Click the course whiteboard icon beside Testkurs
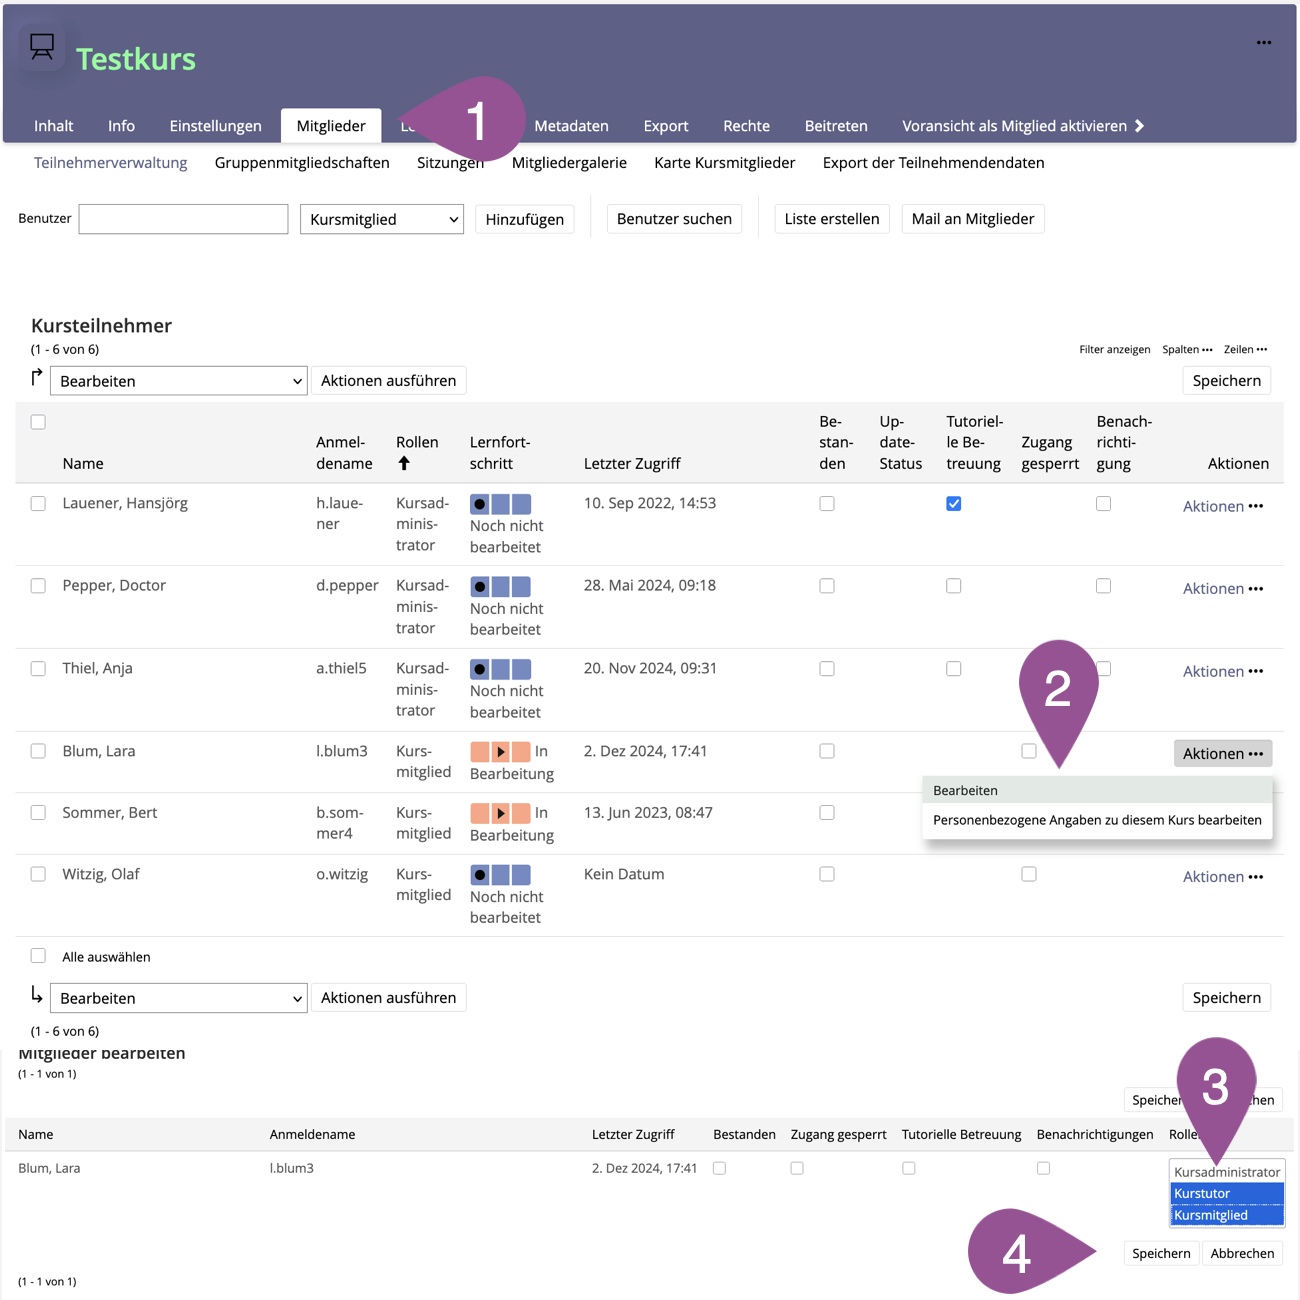 (x=42, y=47)
